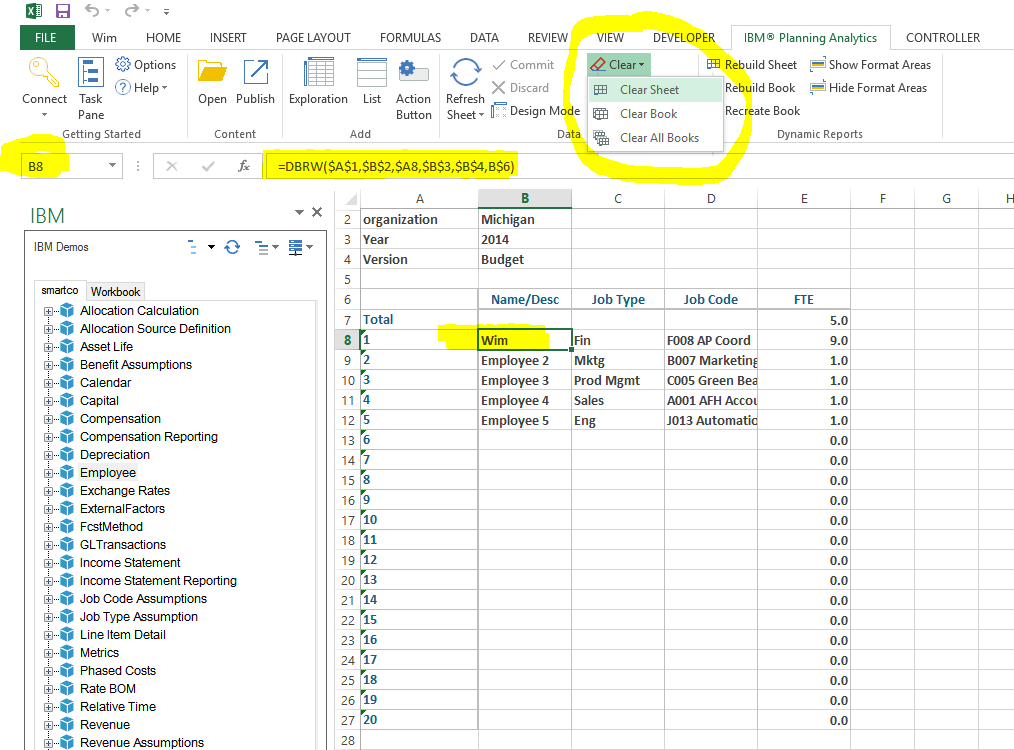Click Rebuild Sheet

(x=751, y=65)
